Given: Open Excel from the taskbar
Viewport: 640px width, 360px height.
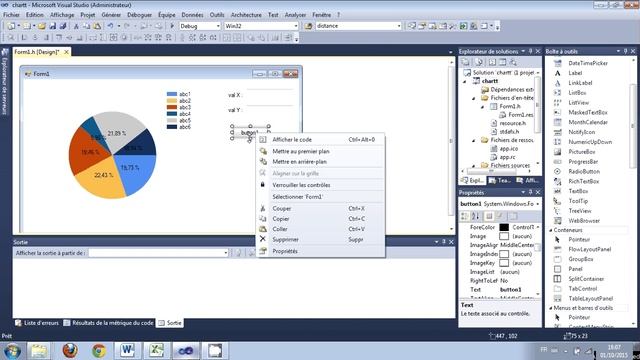Looking at the screenshot, I should [x=156, y=350].
